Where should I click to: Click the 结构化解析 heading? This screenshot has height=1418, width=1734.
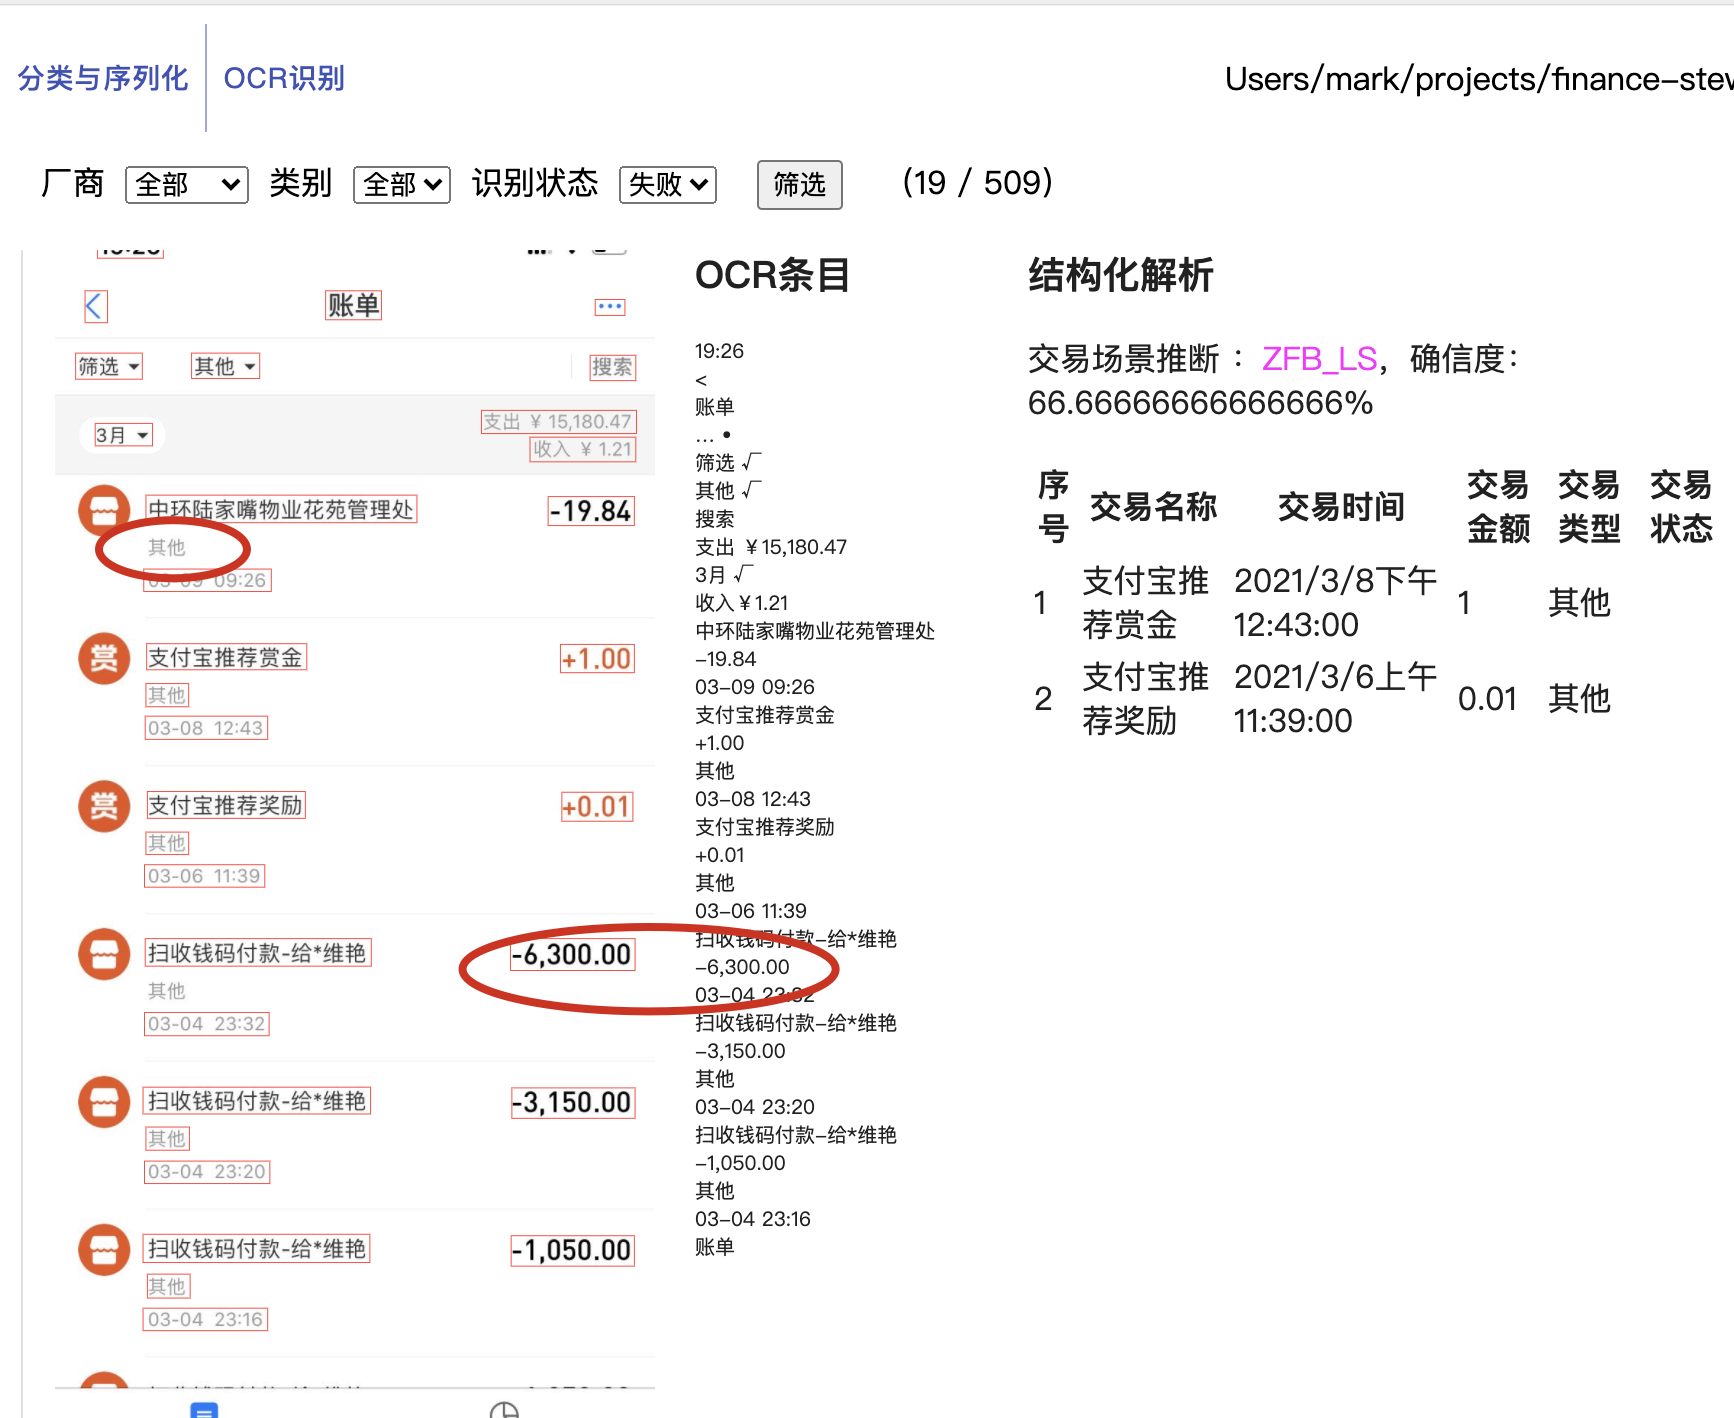[x=1121, y=275]
